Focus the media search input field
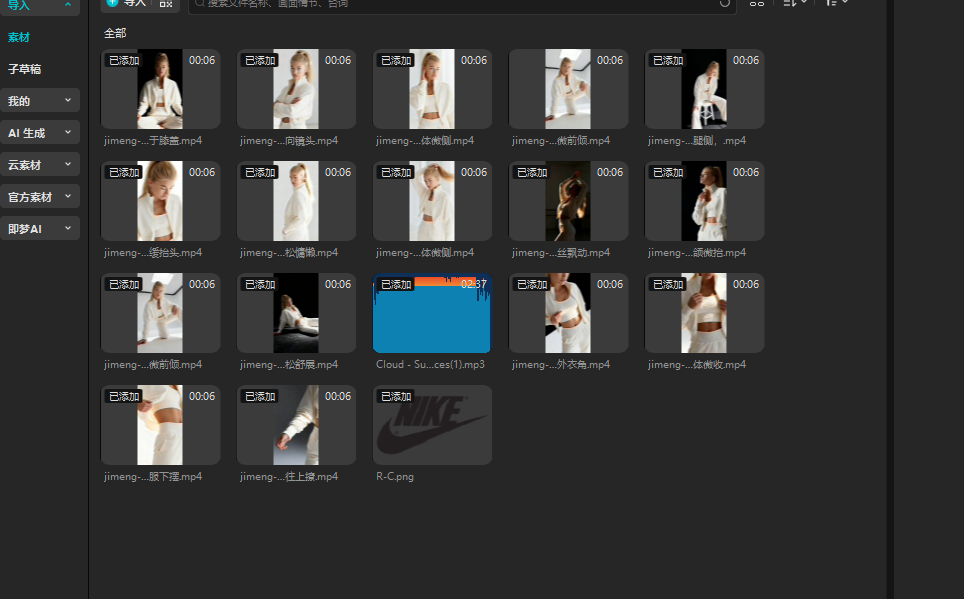Image resolution: width=964 pixels, height=599 pixels. (450, 4)
